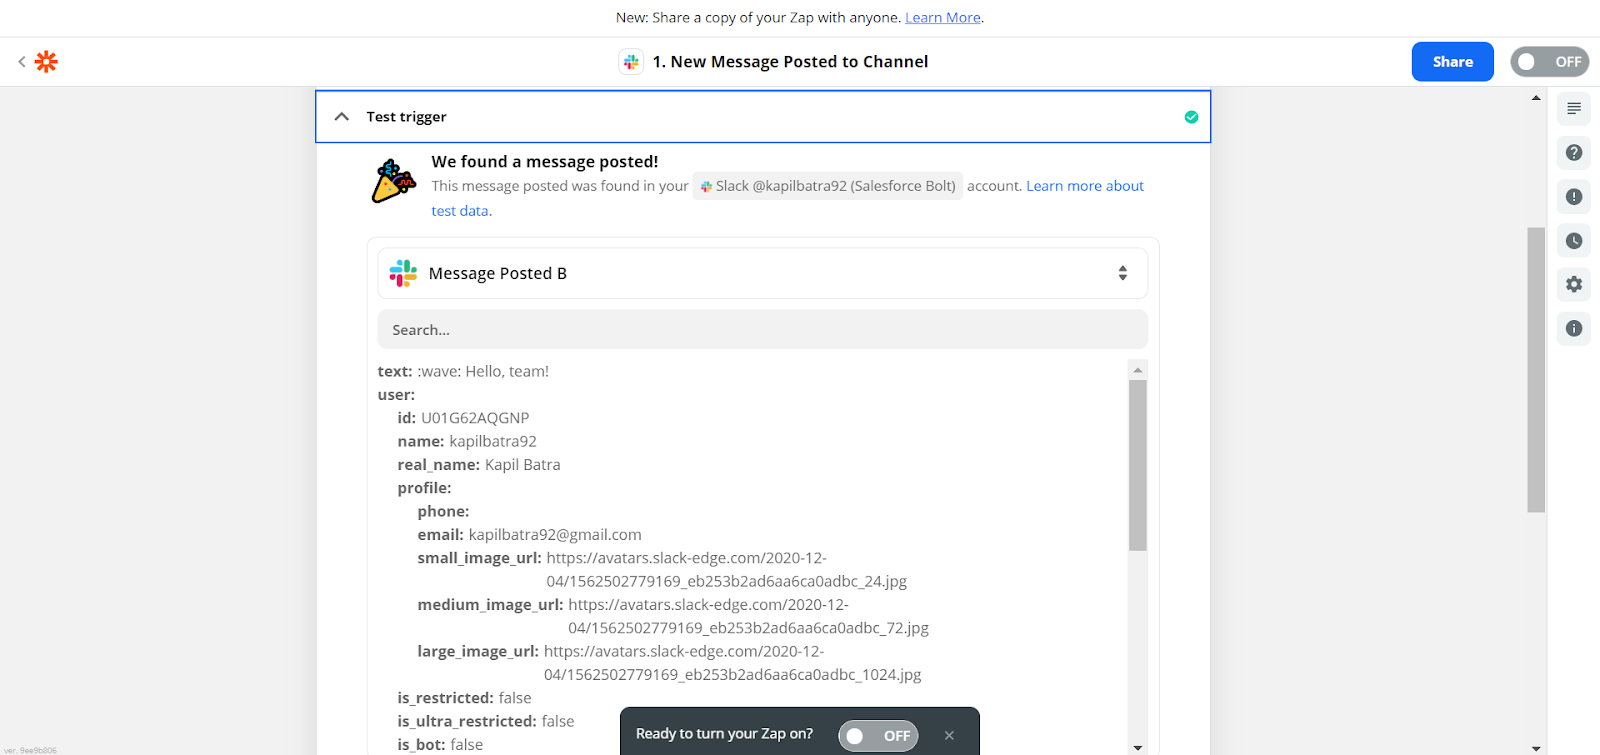Image resolution: width=1600 pixels, height=755 pixels.
Task: Click the small_image_url avatar link value
Action: 726,570
